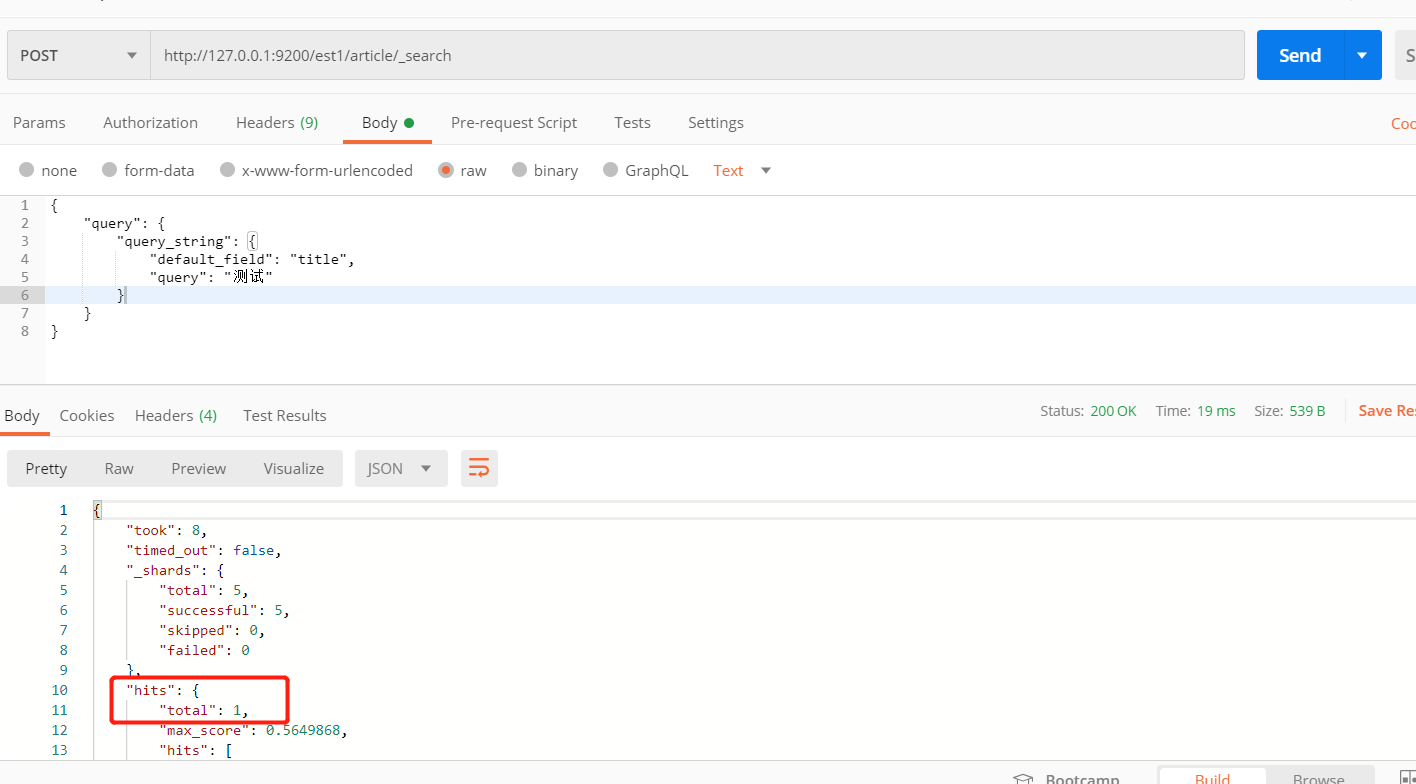Open the Authorization tab

coord(150,122)
